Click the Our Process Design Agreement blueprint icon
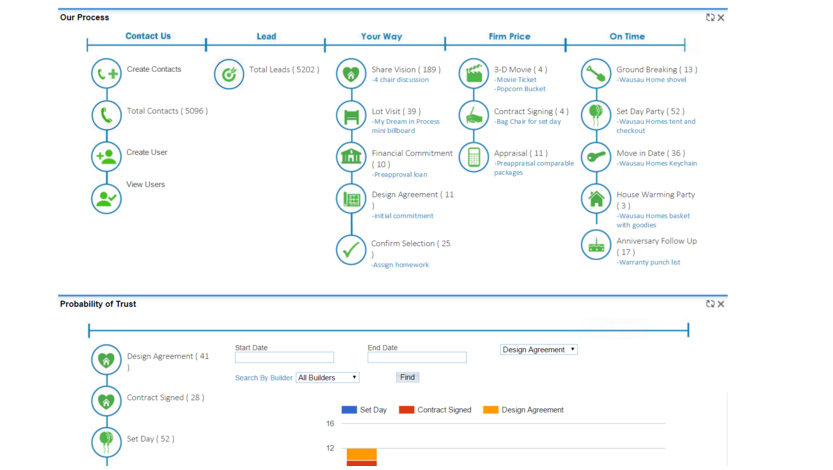Screen dimensions: 833x470 tap(351, 199)
